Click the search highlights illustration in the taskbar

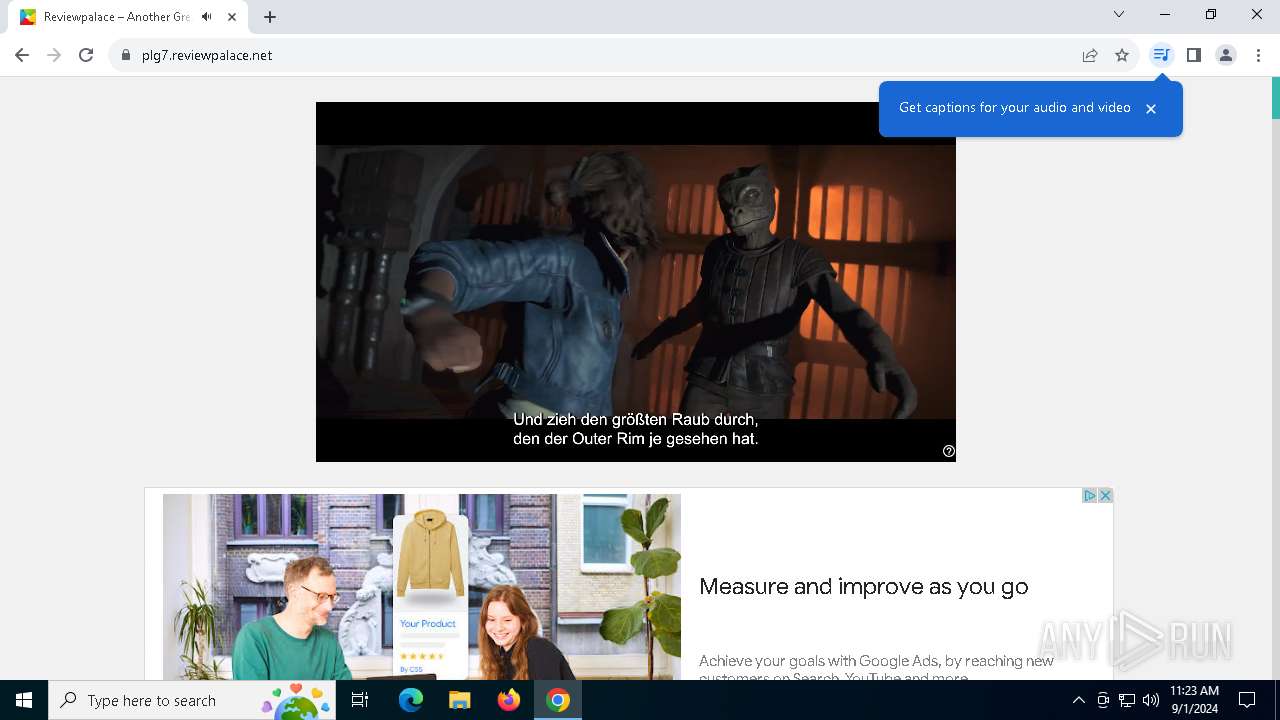[296, 701]
